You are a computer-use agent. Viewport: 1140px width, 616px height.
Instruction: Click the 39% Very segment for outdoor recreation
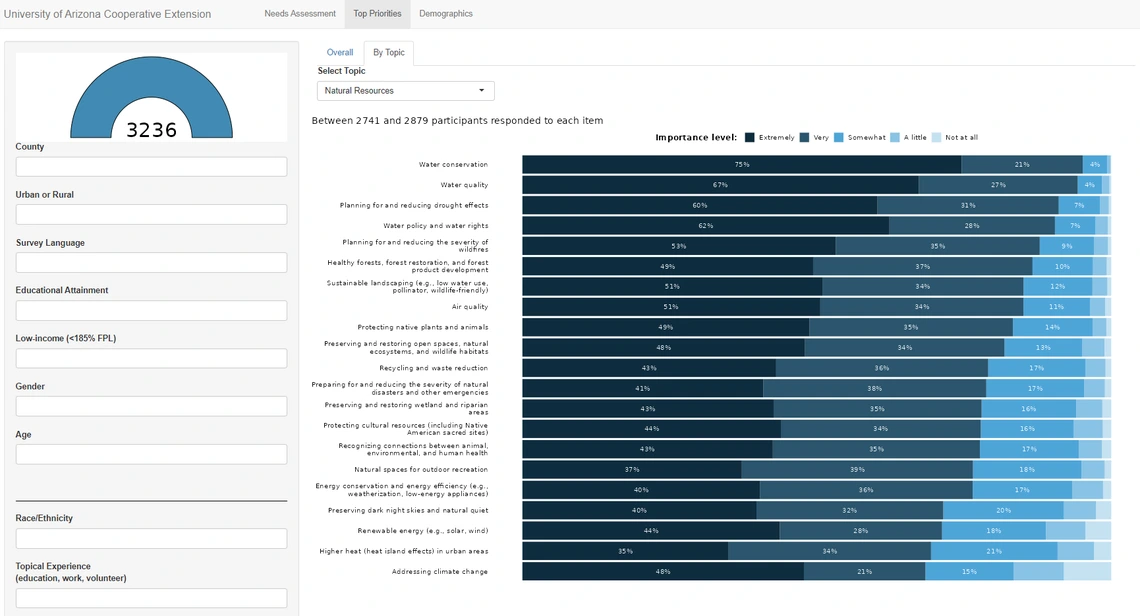pos(857,470)
